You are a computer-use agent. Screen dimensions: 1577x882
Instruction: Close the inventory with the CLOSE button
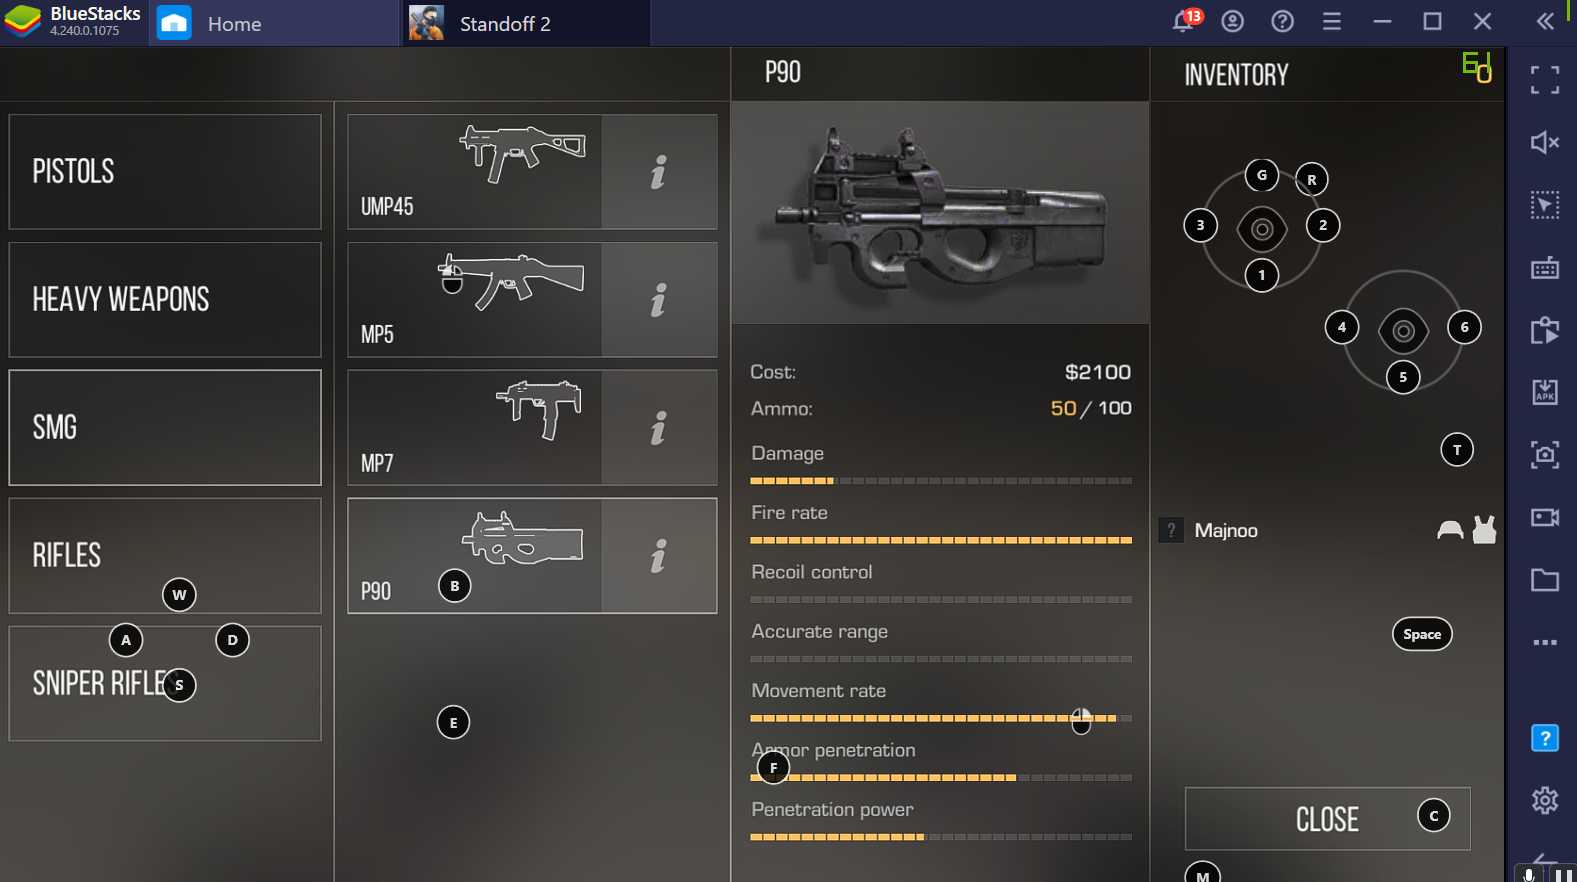click(x=1327, y=819)
